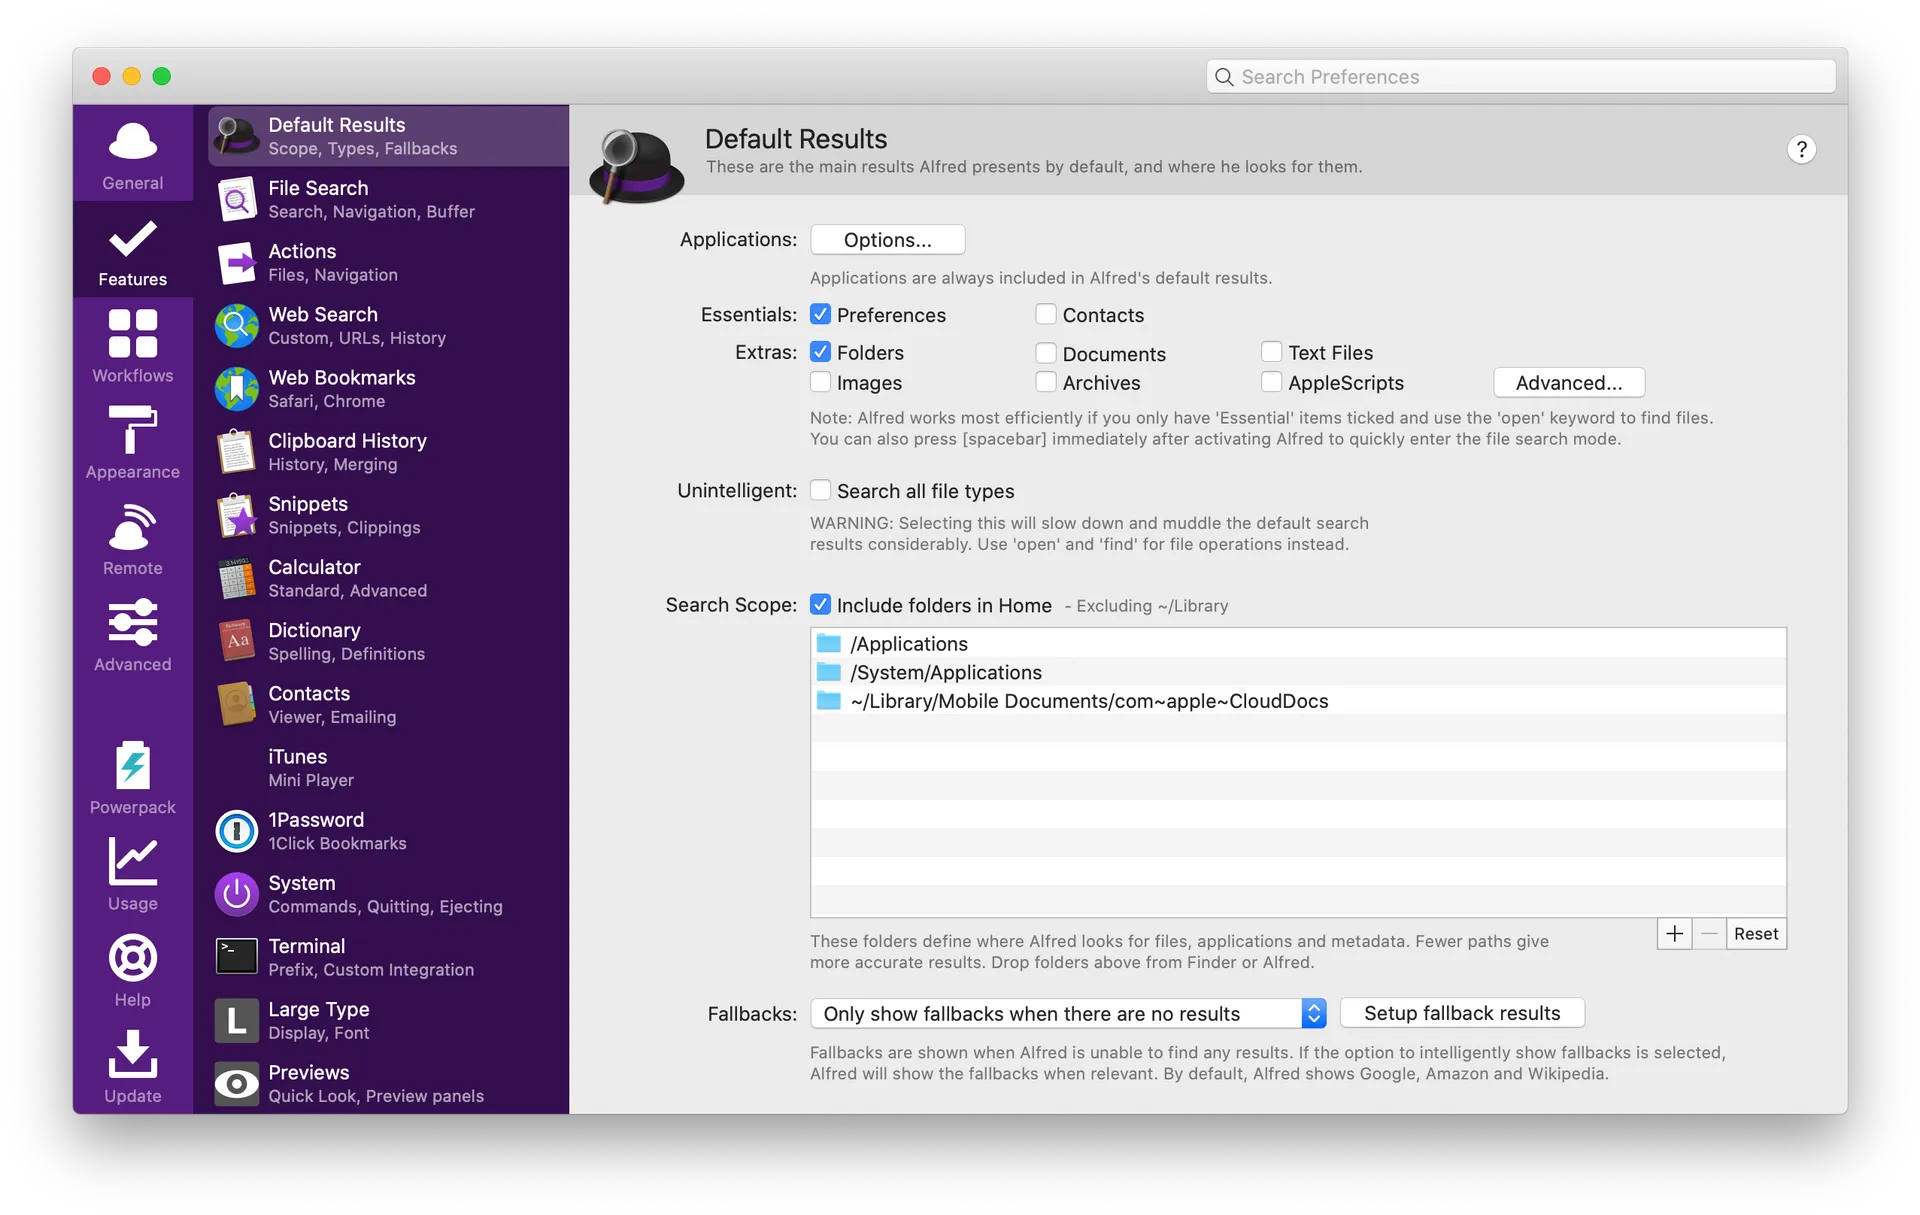Enable the Documents checkbox
Image resolution: width=1920 pixels, height=1215 pixels.
[x=1046, y=352]
